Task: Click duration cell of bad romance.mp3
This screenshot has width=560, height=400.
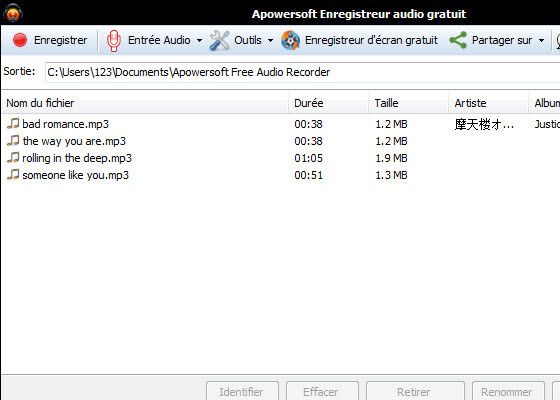Action: 309,124
